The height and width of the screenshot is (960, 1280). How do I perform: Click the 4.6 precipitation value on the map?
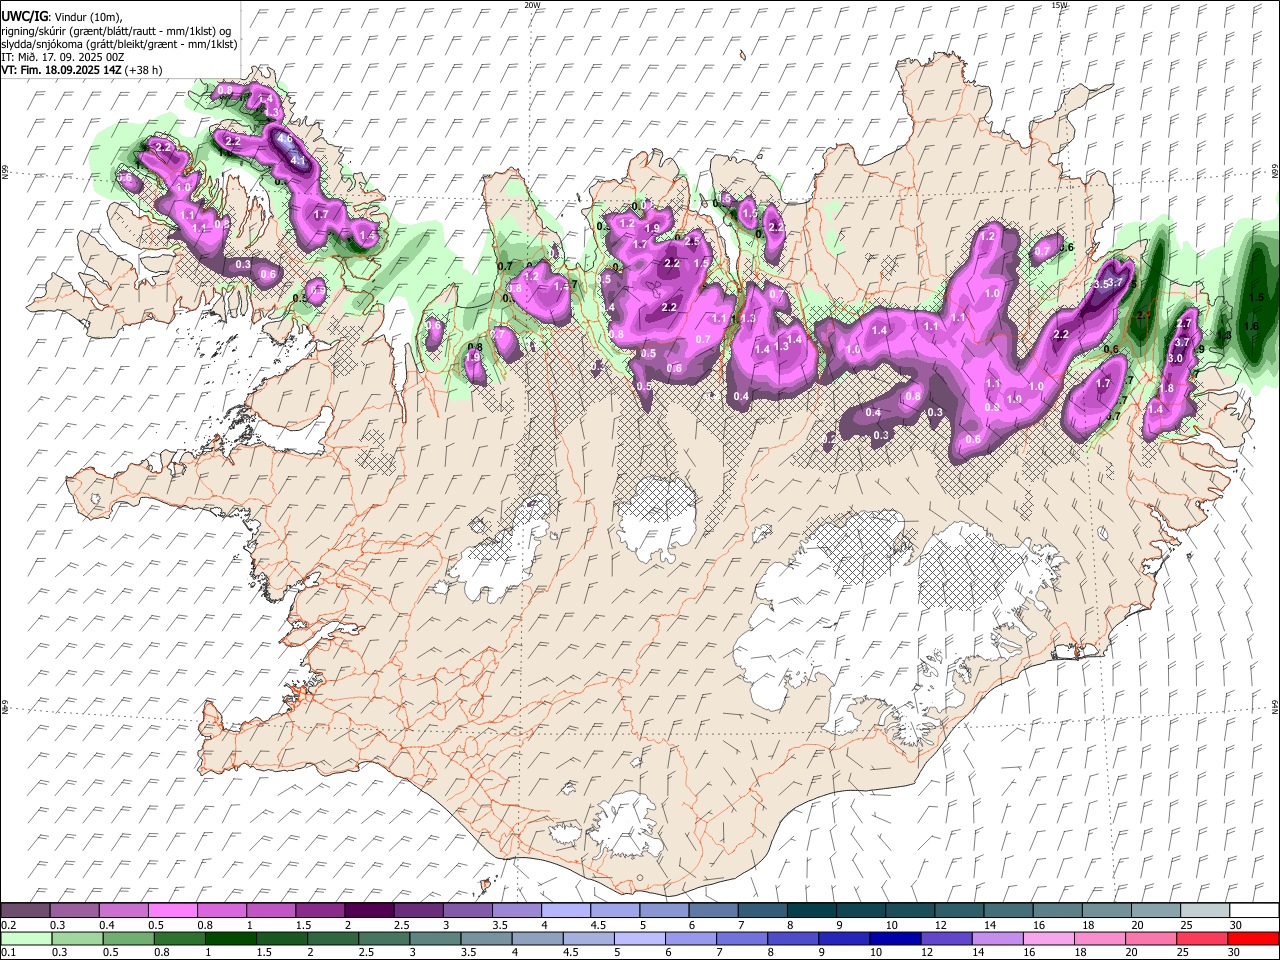click(284, 138)
